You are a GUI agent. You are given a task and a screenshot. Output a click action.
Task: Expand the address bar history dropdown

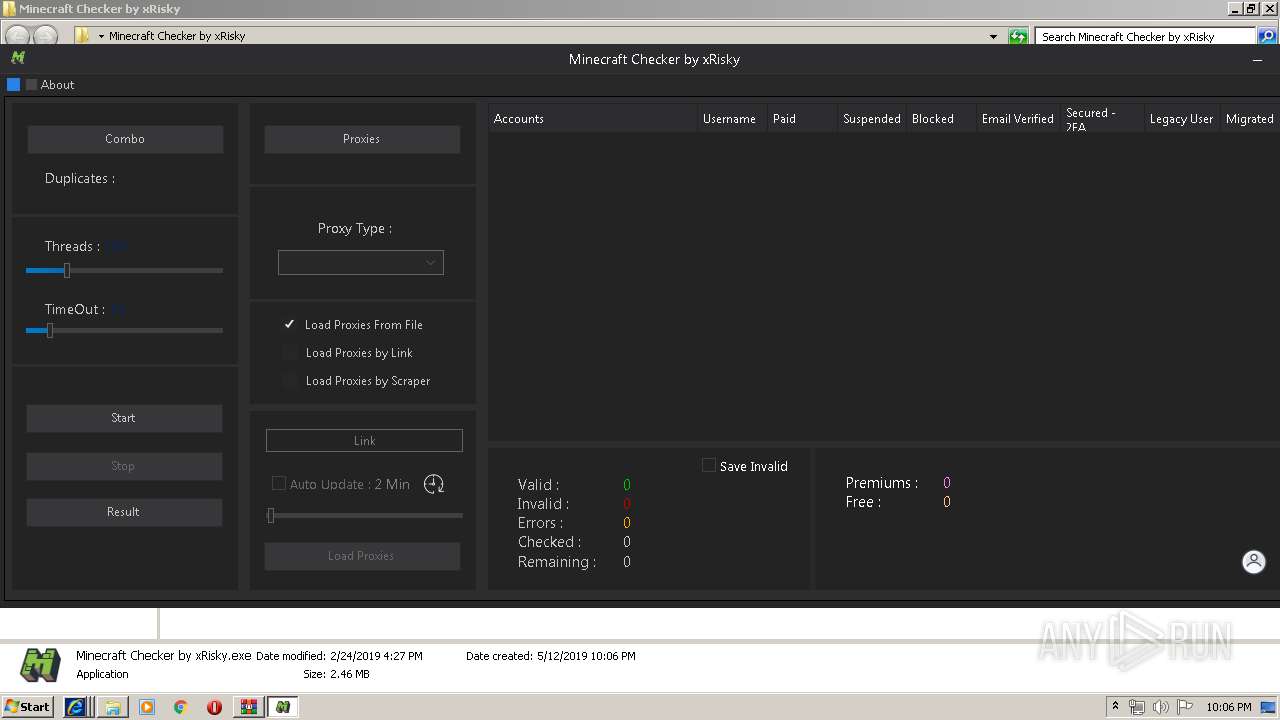993,37
